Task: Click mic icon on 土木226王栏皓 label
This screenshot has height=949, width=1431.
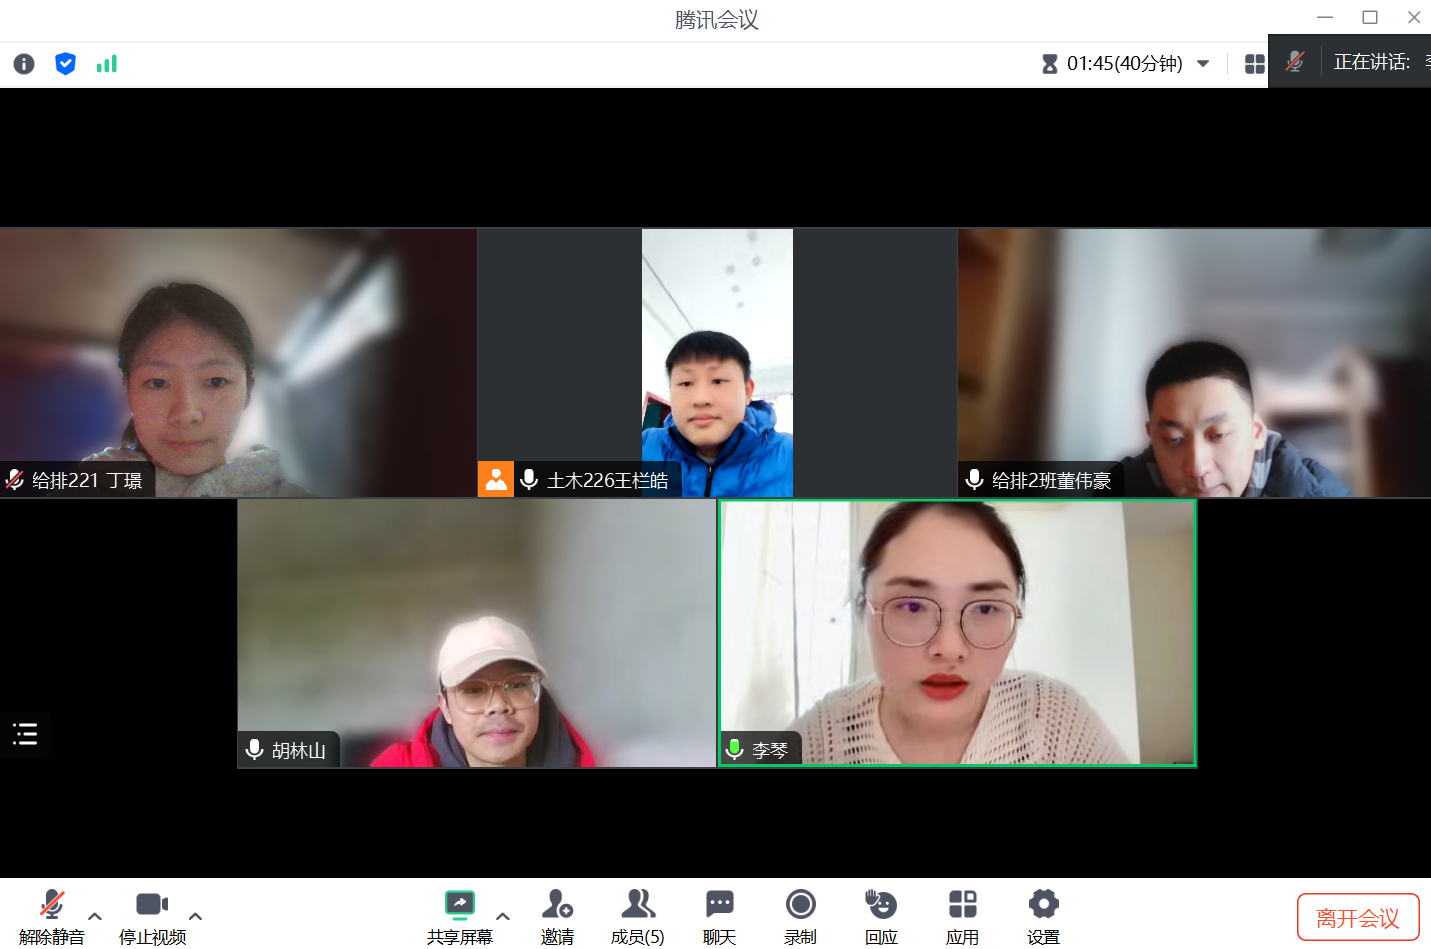Action: pyautogui.click(x=530, y=480)
